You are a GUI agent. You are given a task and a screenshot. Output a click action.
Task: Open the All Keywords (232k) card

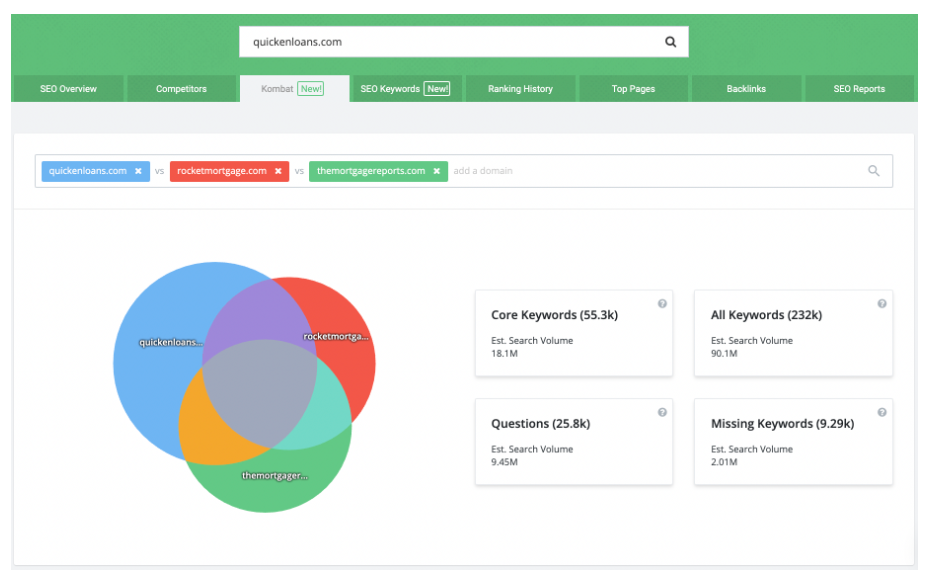coord(793,333)
